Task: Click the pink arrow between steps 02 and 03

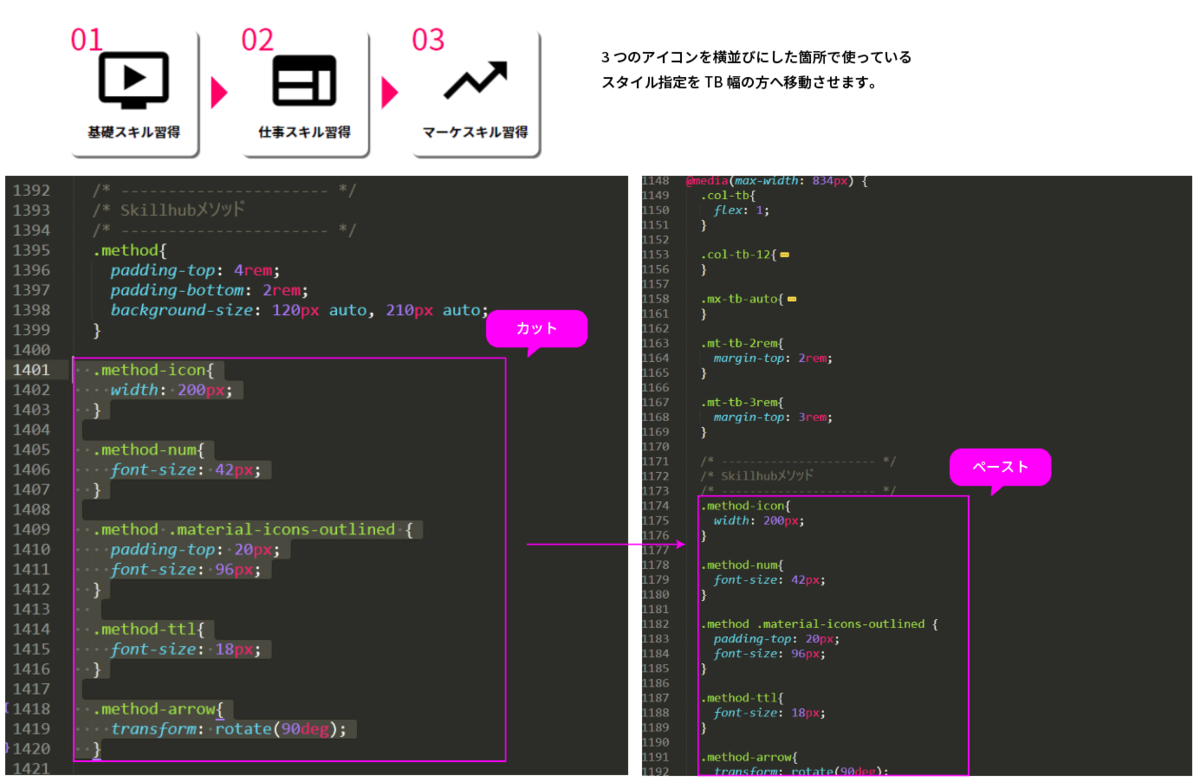Action: (390, 93)
